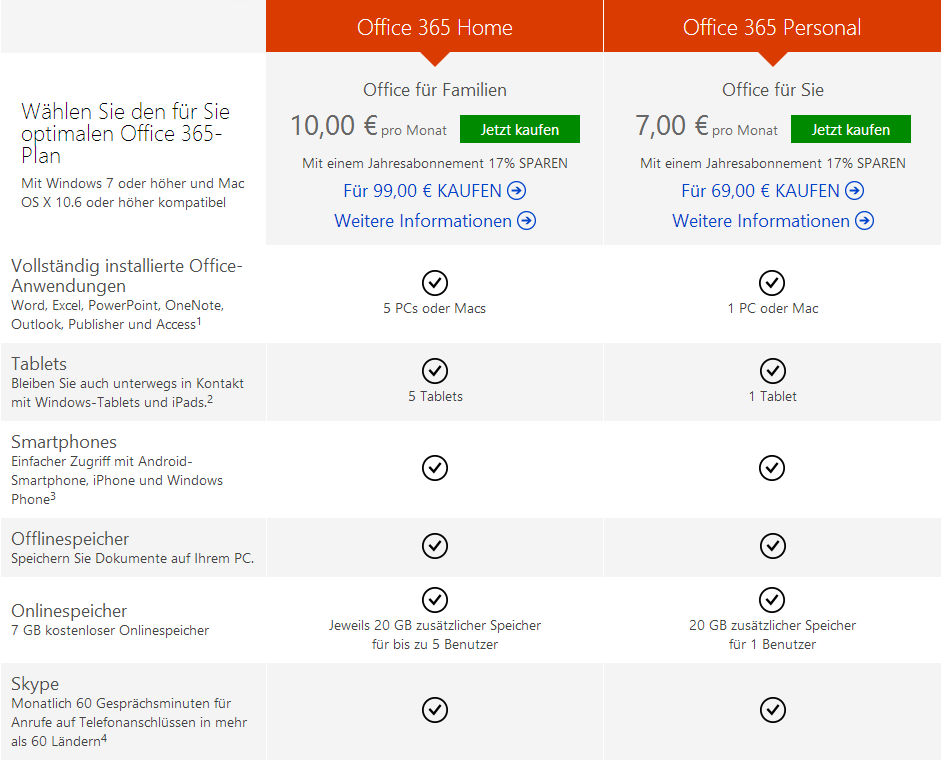The image size is (942, 769).
Task: Open Weitere Informationen under Office 365 Personal
Action: [772, 221]
